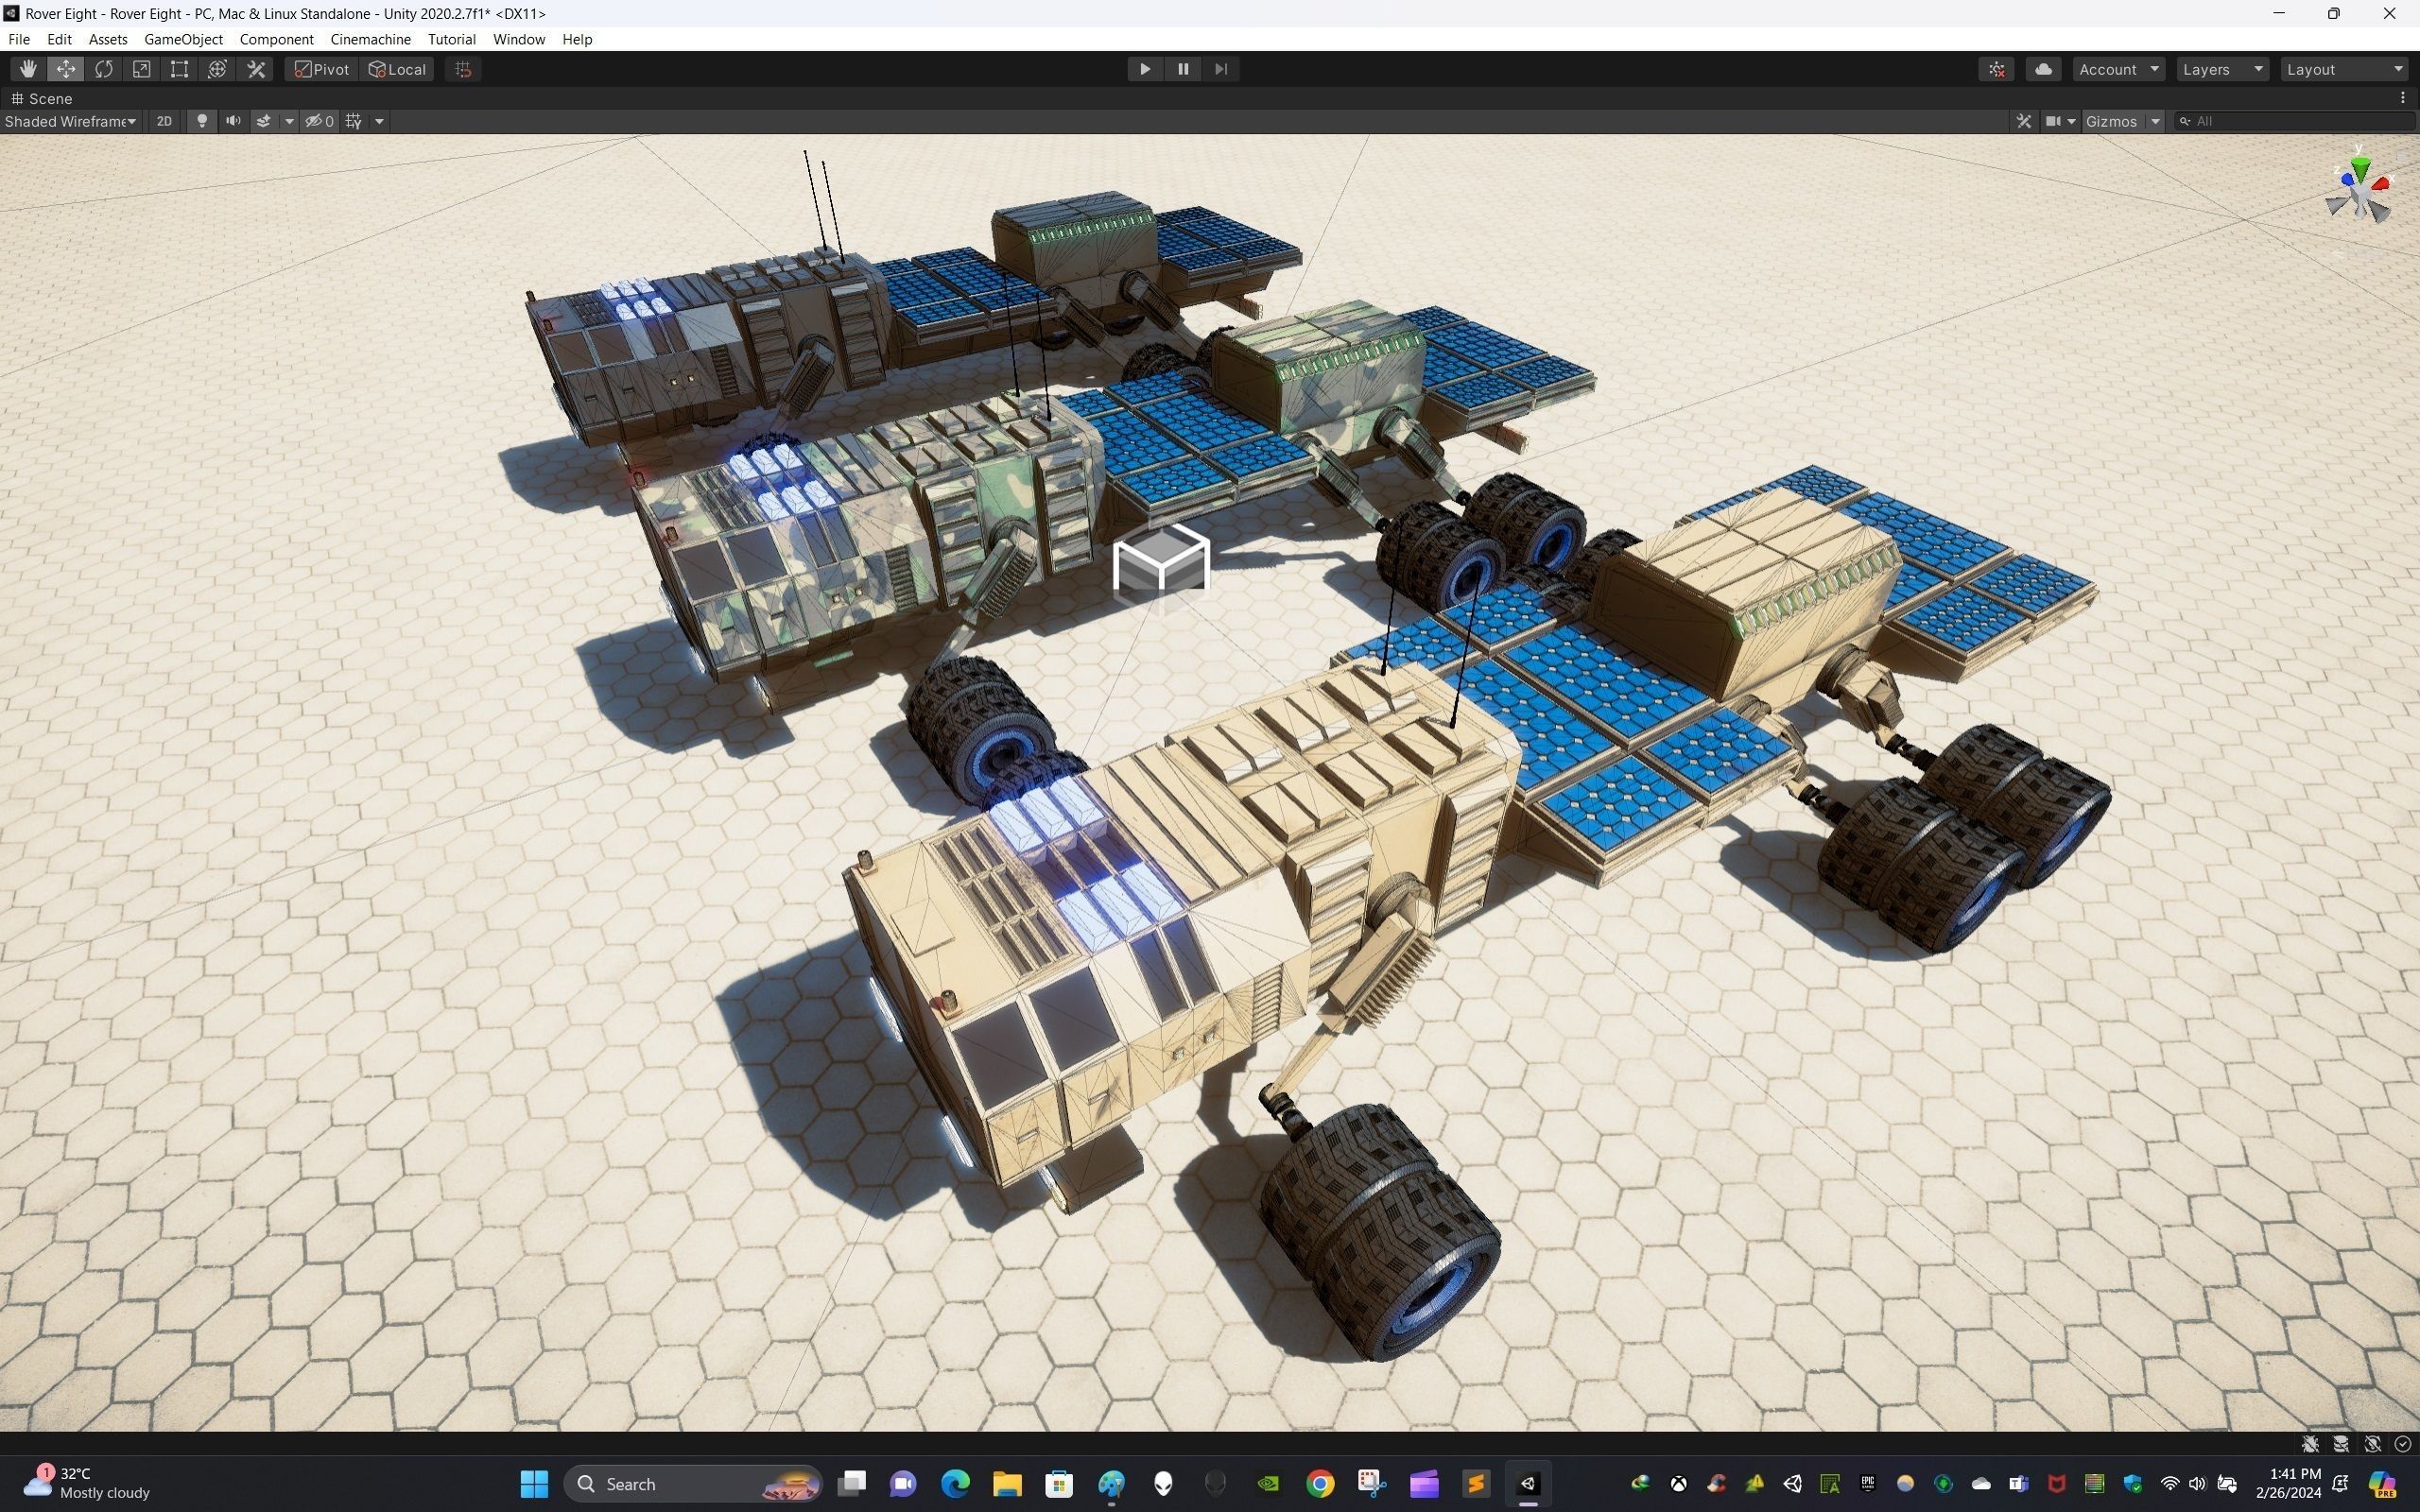This screenshot has width=2420, height=1512.
Task: Toggle scene effects (skybox, fog)
Action: coord(264,121)
